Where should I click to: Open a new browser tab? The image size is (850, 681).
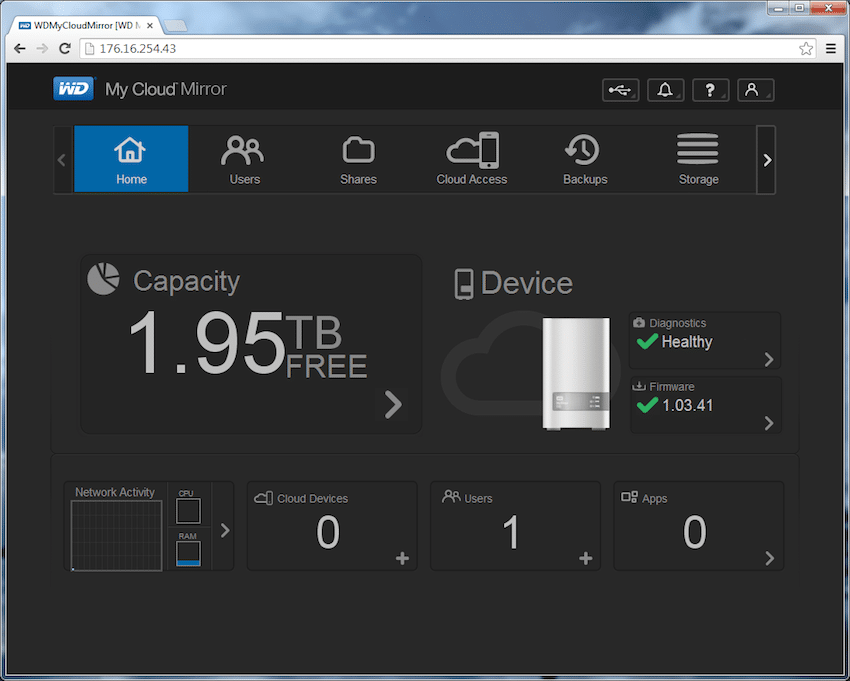point(175,25)
